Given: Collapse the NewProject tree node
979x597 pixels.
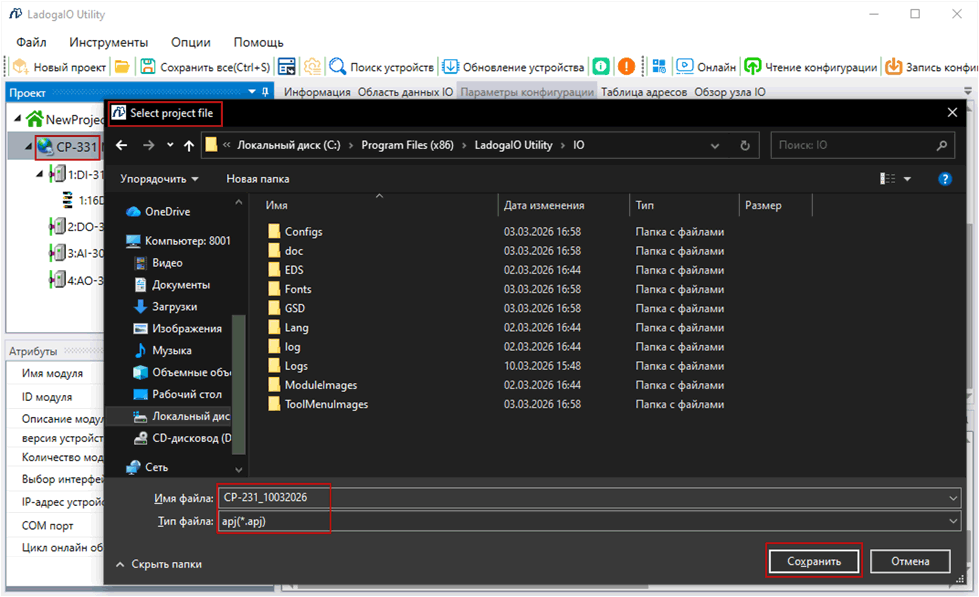Looking at the screenshot, I should click(x=17, y=119).
